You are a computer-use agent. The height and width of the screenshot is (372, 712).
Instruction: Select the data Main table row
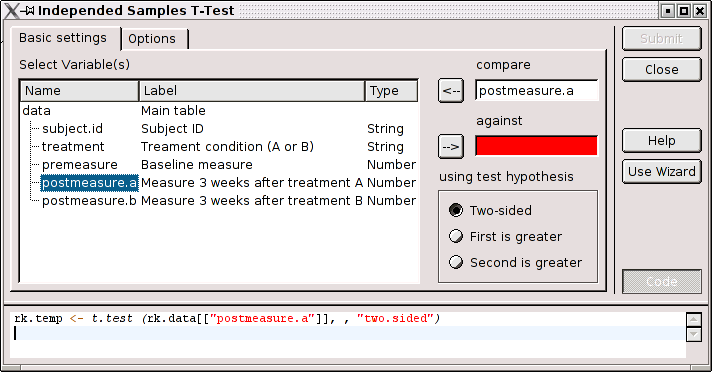(219, 110)
